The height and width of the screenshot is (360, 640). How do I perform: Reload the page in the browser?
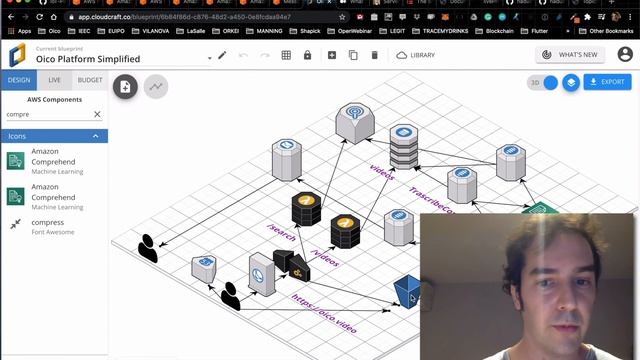39,17
